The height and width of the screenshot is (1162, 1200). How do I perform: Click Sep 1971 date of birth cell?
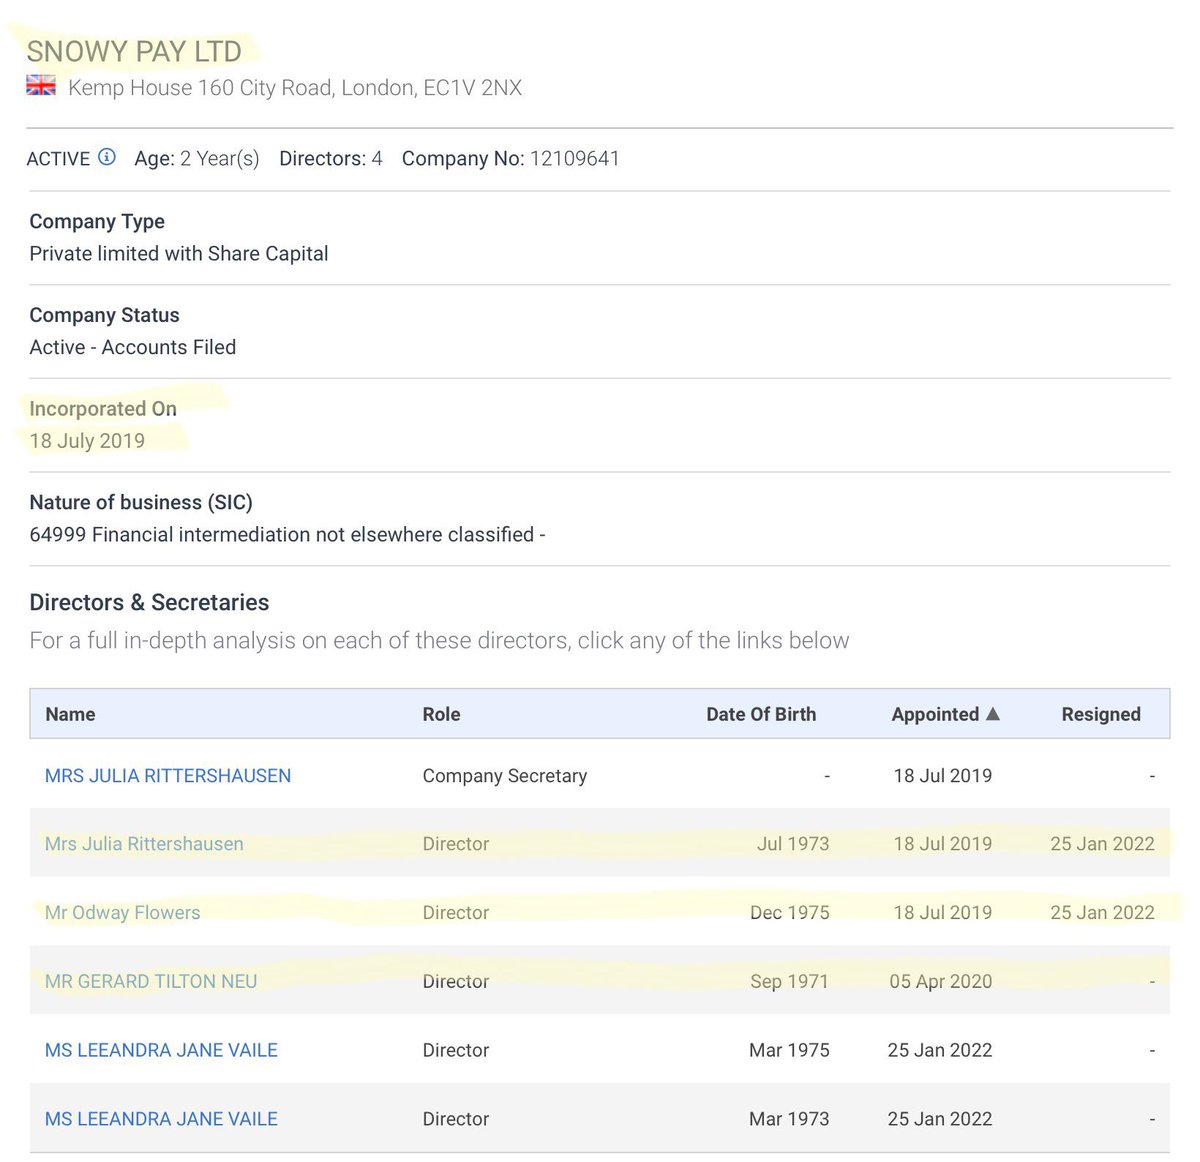790,981
